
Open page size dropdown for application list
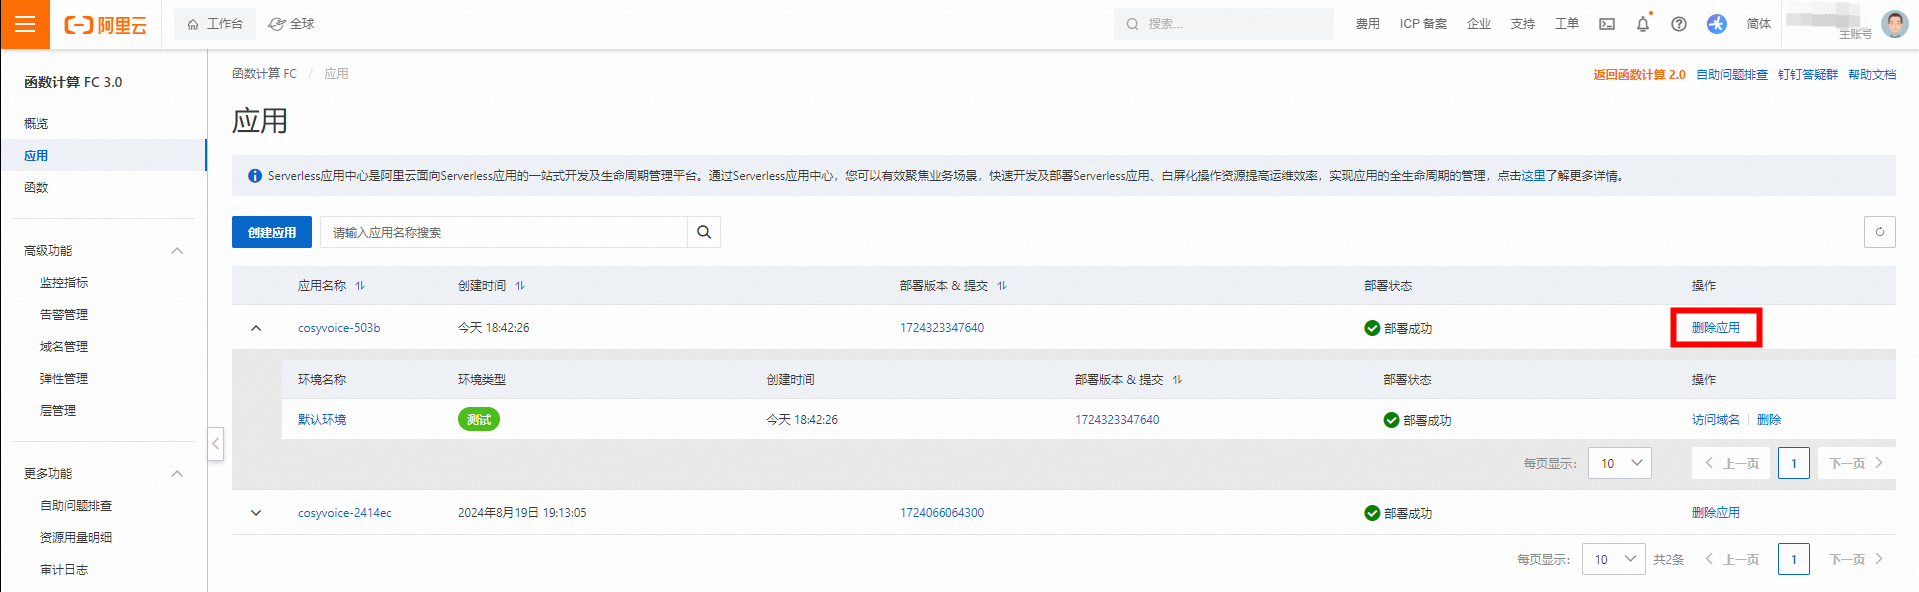tap(1614, 559)
